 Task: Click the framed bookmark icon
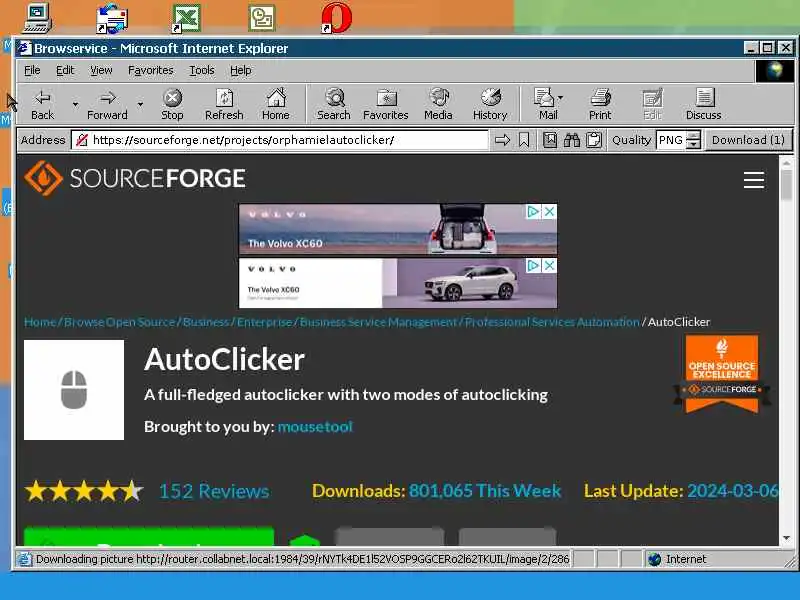549,140
